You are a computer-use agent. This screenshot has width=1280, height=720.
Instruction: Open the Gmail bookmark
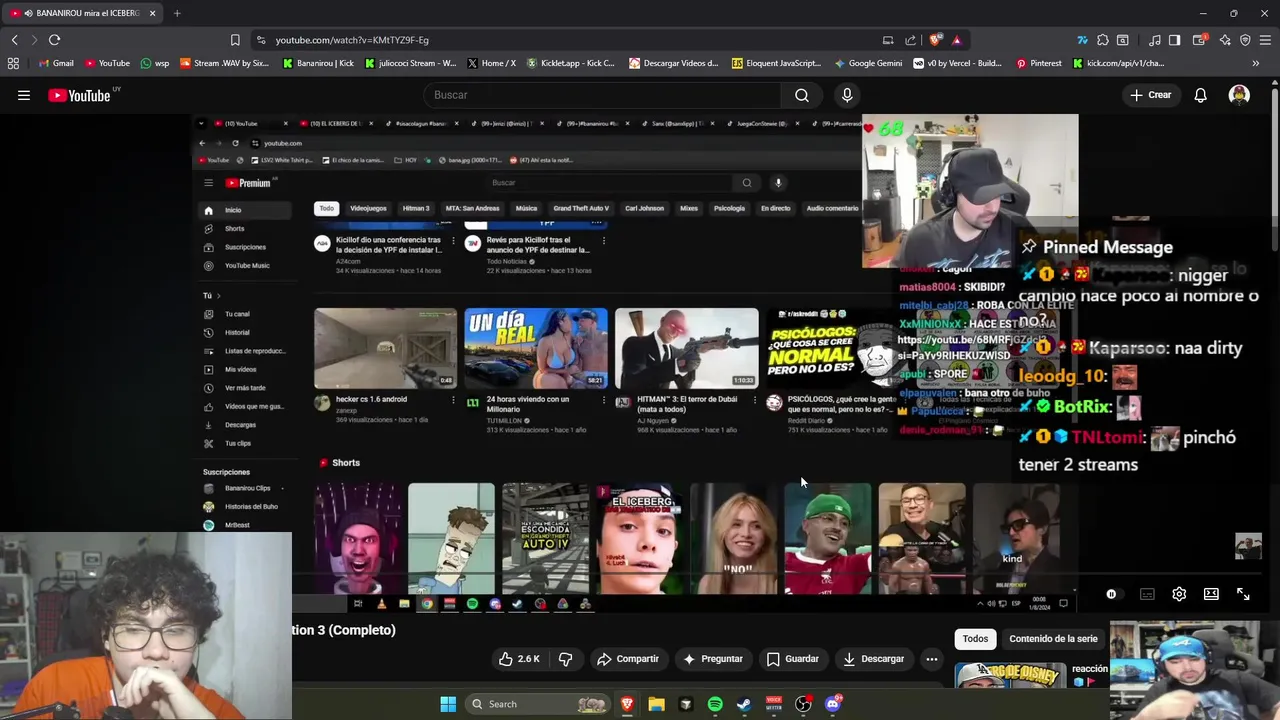click(56, 63)
